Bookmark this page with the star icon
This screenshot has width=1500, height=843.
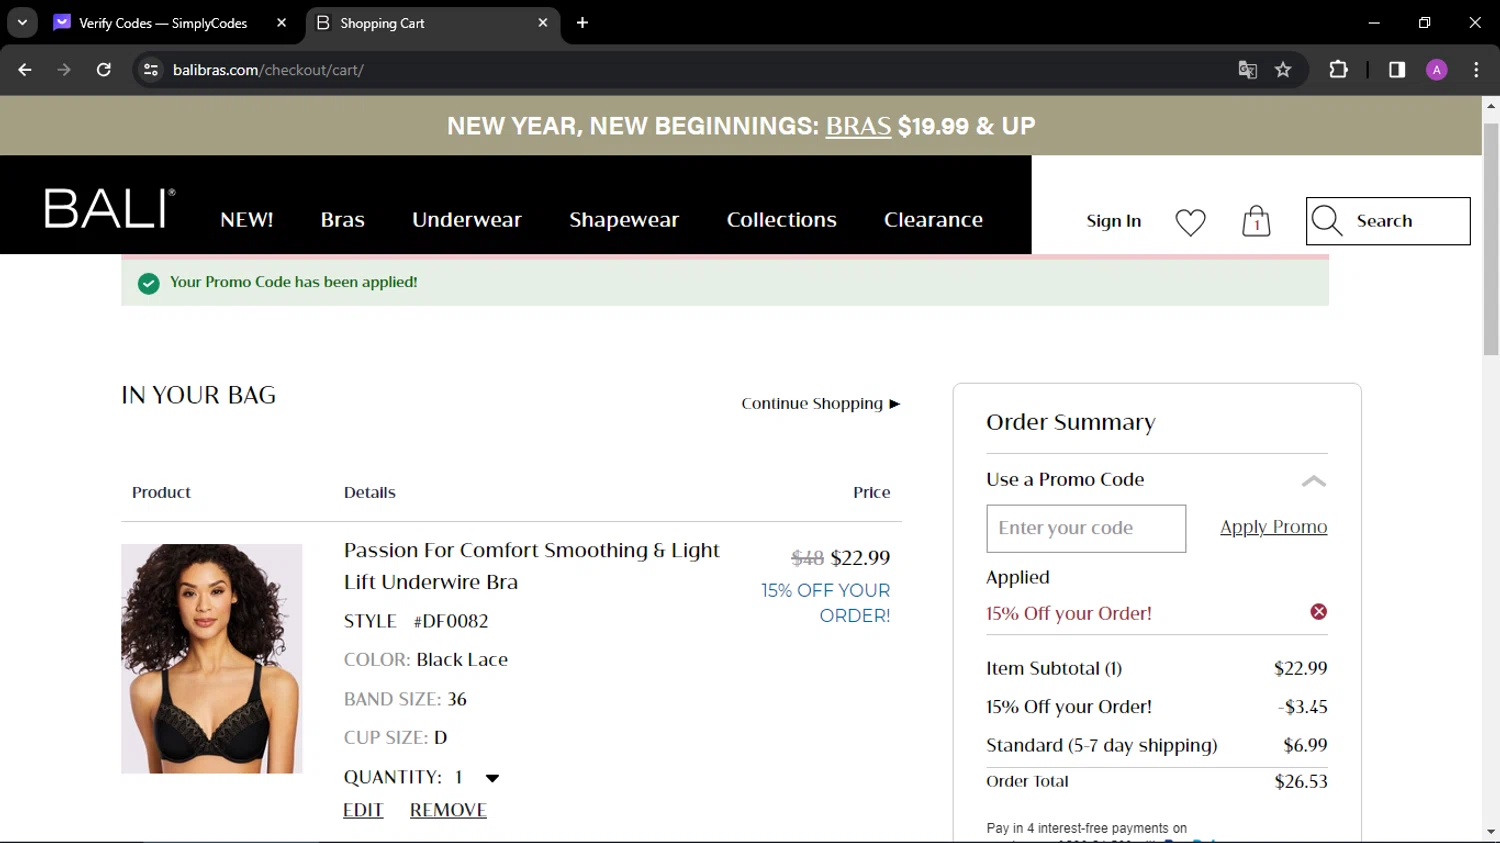pos(1283,70)
